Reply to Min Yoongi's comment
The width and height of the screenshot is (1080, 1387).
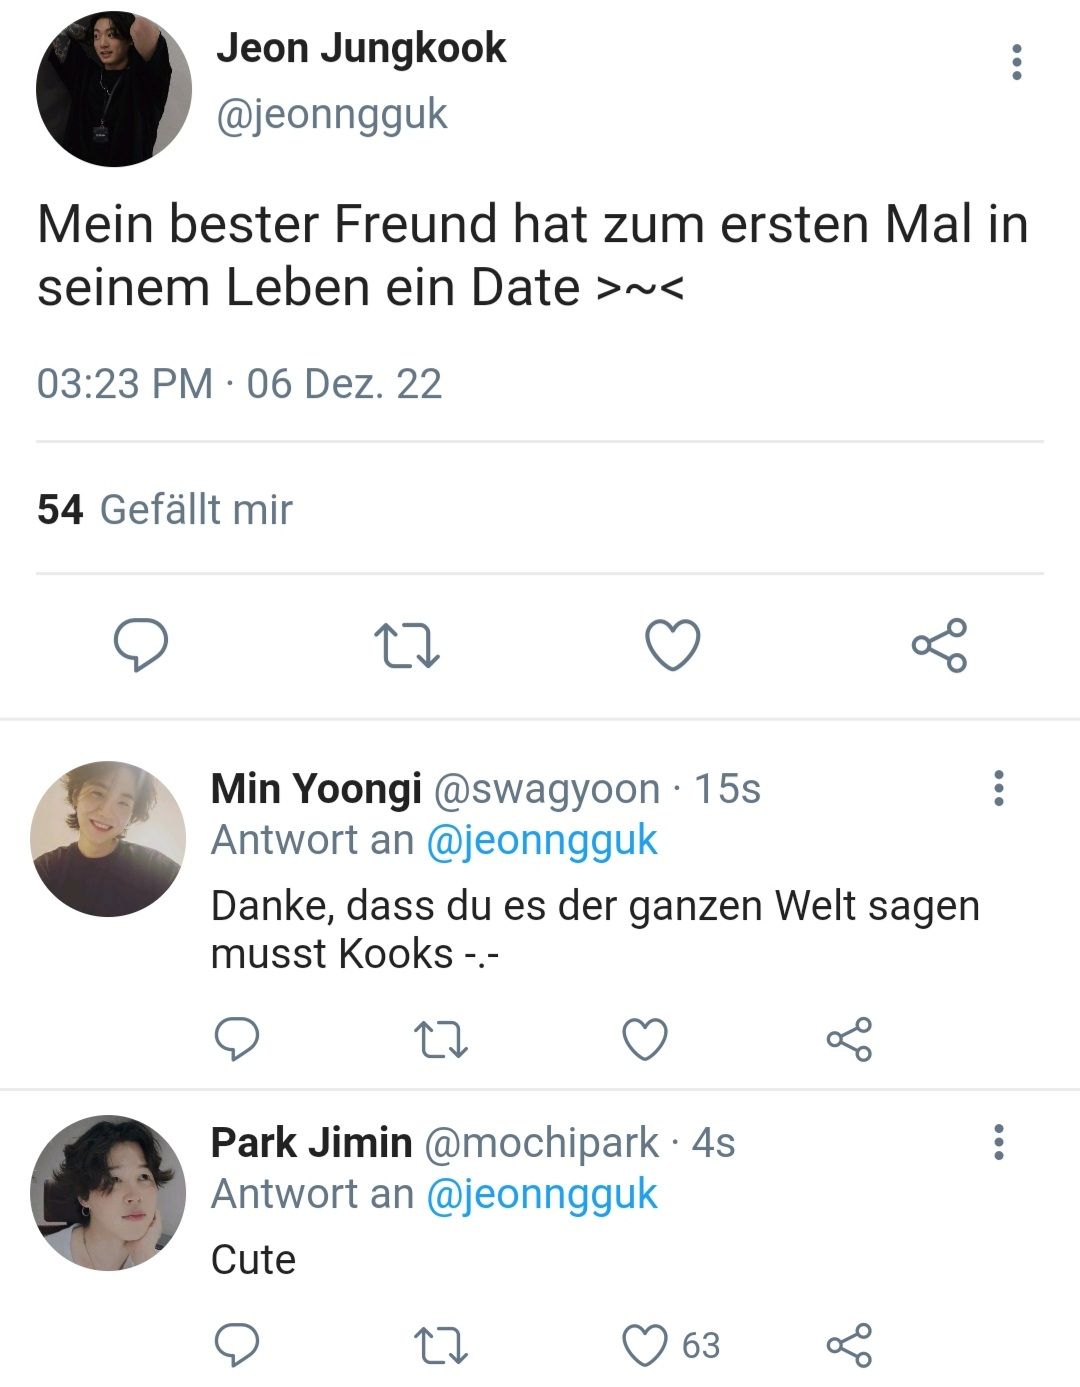pyautogui.click(x=237, y=1039)
